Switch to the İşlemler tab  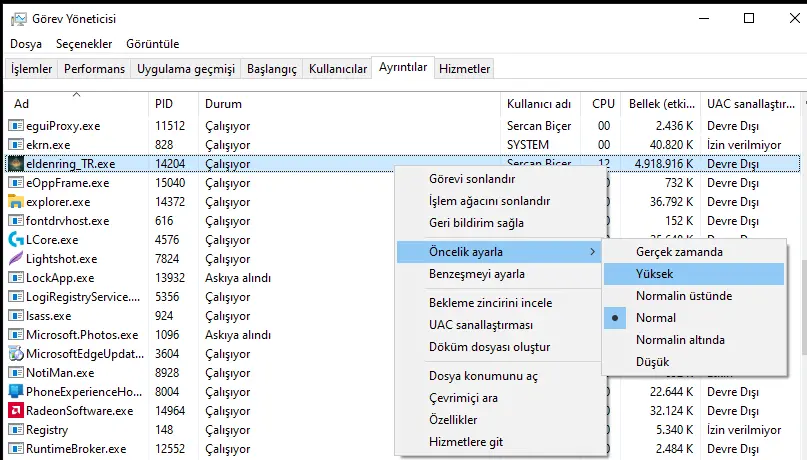[31, 68]
